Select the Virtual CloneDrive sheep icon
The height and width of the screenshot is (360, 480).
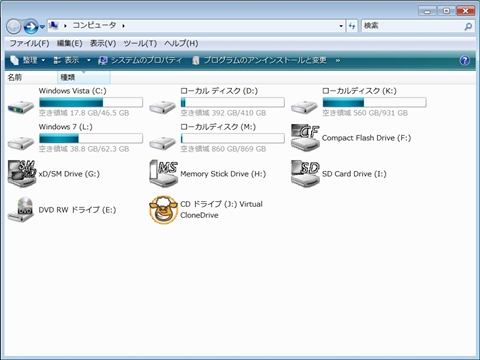click(x=163, y=210)
